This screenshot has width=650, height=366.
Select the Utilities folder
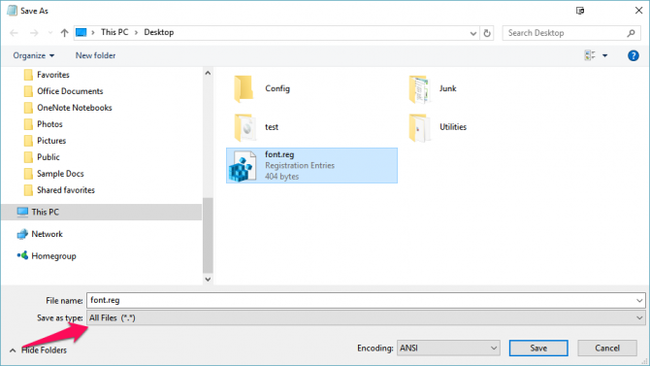click(x=438, y=127)
